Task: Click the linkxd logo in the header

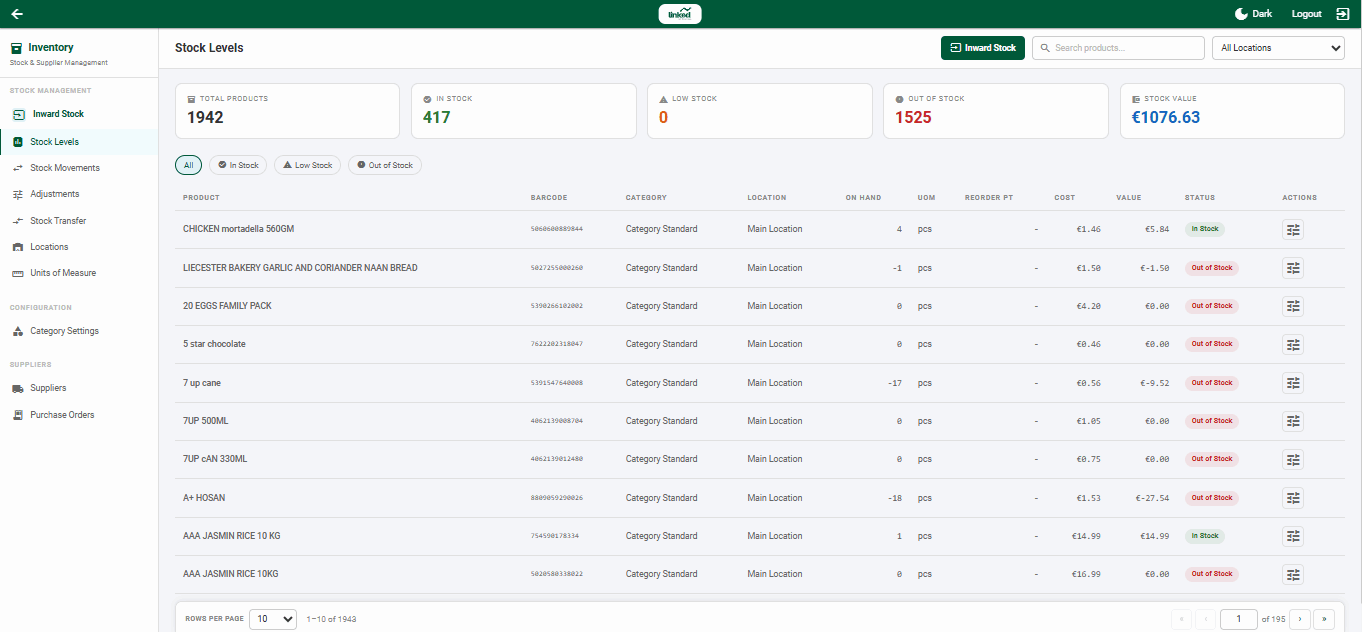Action: pyautogui.click(x=680, y=14)
